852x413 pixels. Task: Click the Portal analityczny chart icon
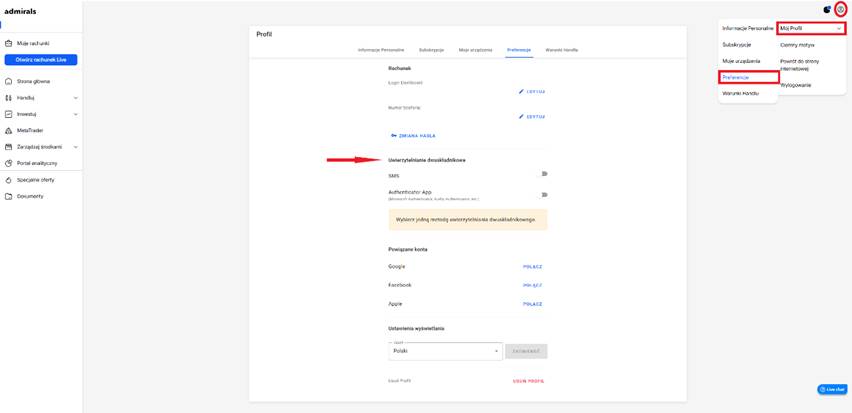tap(8, 163)
